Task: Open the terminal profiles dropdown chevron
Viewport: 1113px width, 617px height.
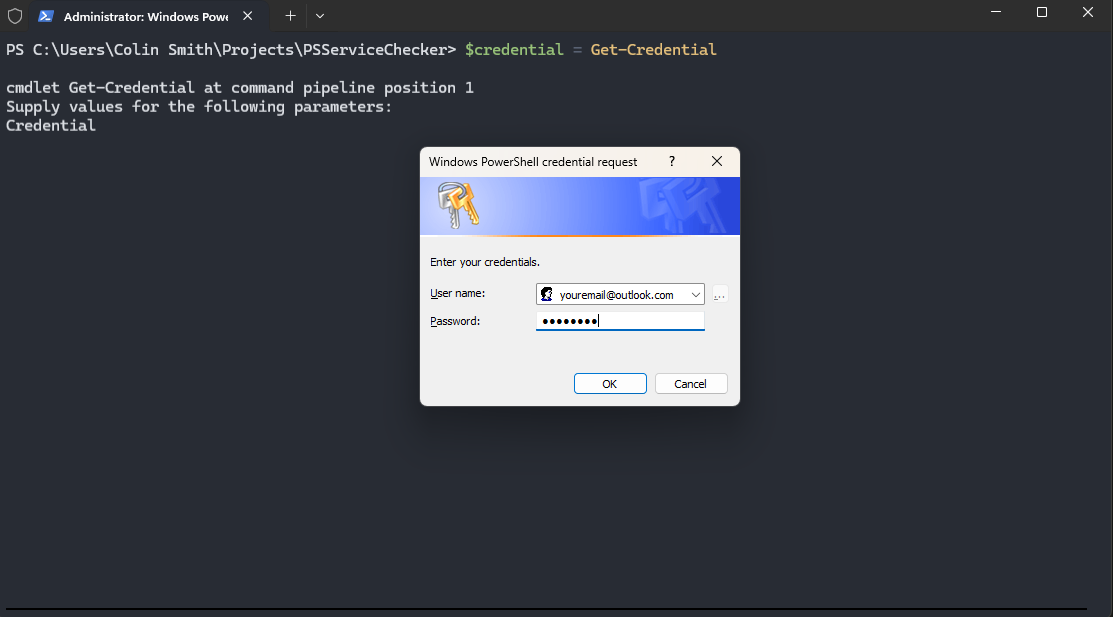Action: click(320, 16)
